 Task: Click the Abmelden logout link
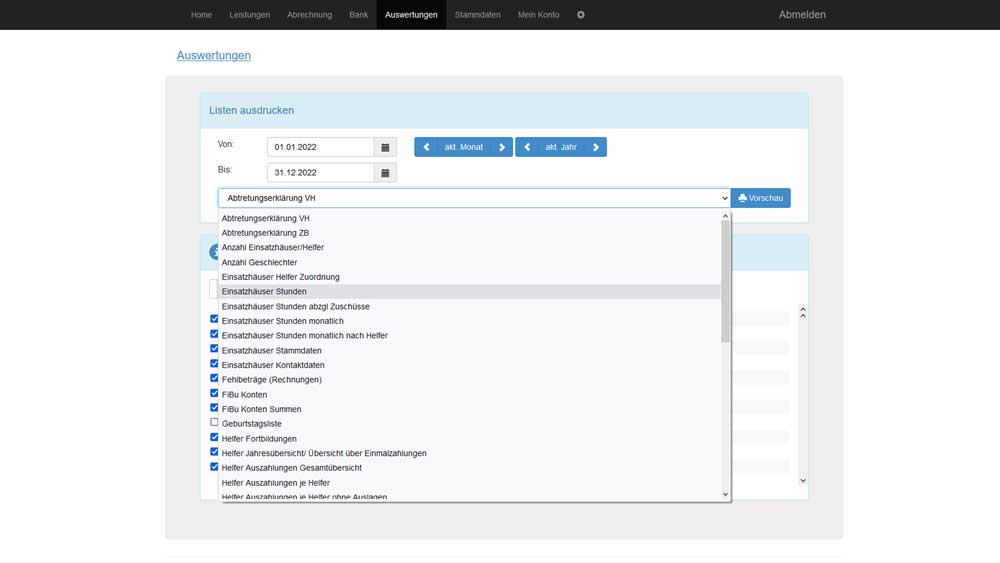802,15
